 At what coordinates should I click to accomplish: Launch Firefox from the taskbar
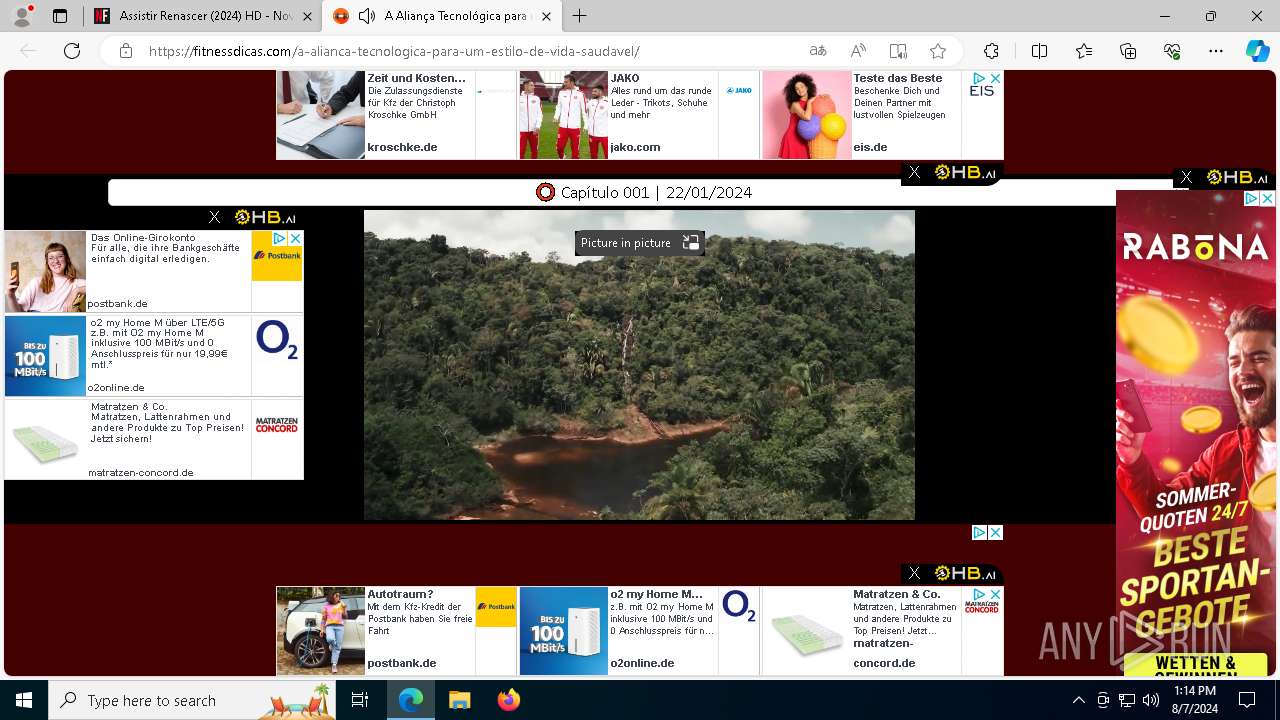pyautogui.click(x=508, y=700)
